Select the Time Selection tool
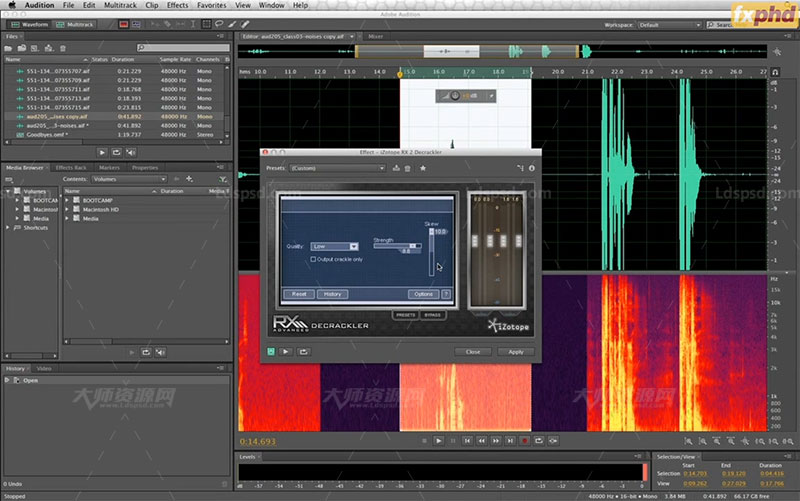This screenshot has height=501, width=800. pos(193,24)
